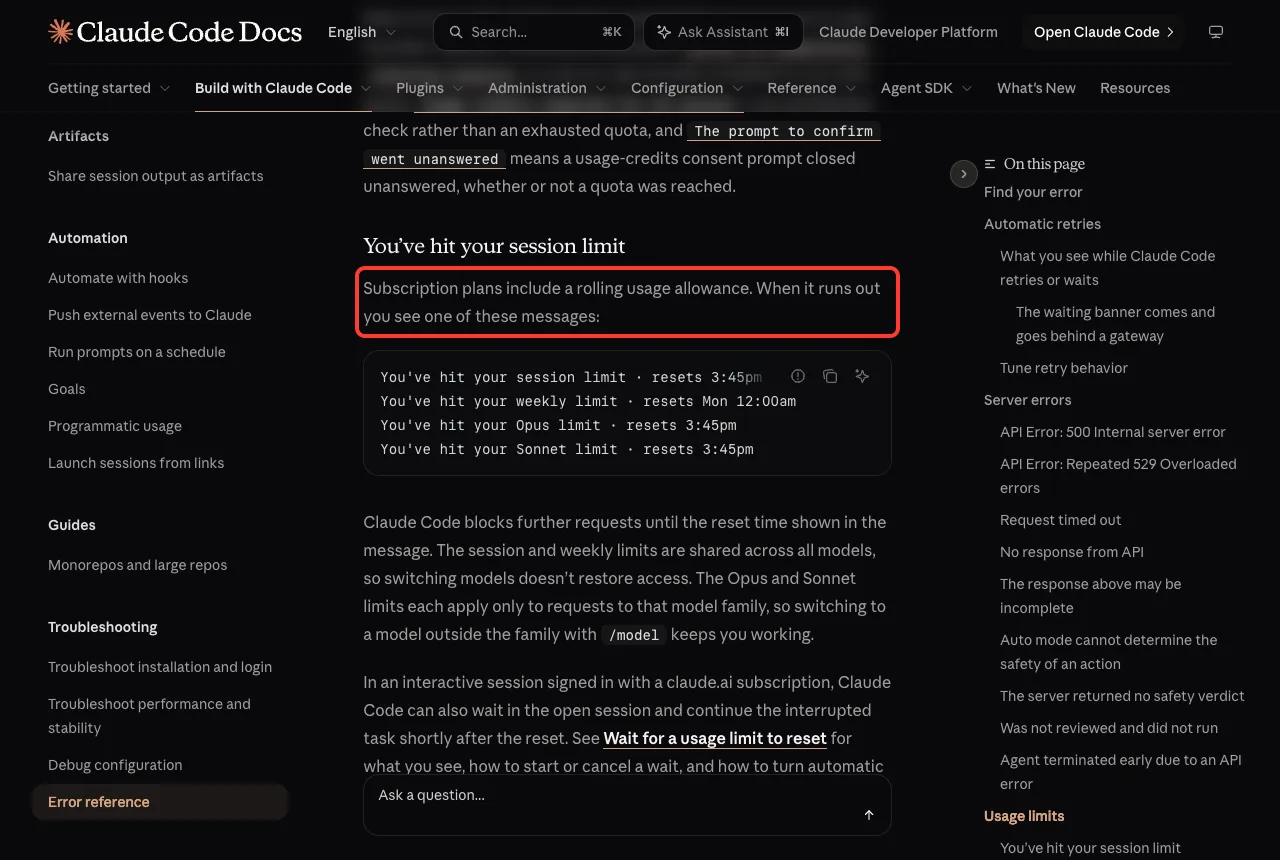Report incorrect code via the code block's exclamation icon
The height and width of the screenshot is (860, 1280).
(798, 376)
